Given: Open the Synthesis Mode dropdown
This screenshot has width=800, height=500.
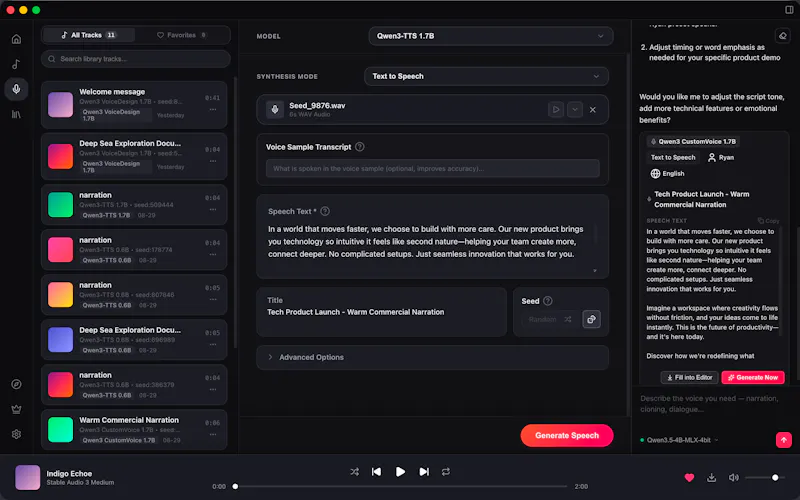Looking at the screenshot, I should (x=486, y=77).
